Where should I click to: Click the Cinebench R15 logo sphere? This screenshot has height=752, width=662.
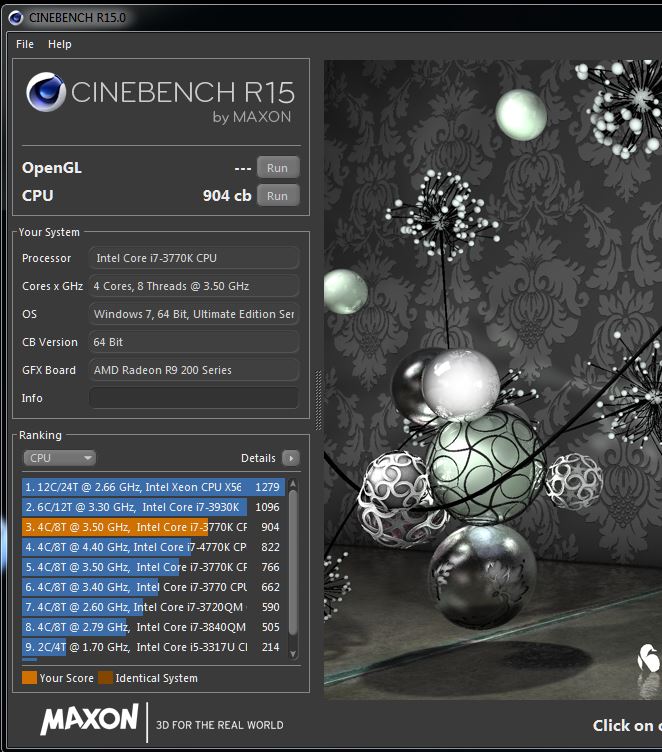(46, 92)
